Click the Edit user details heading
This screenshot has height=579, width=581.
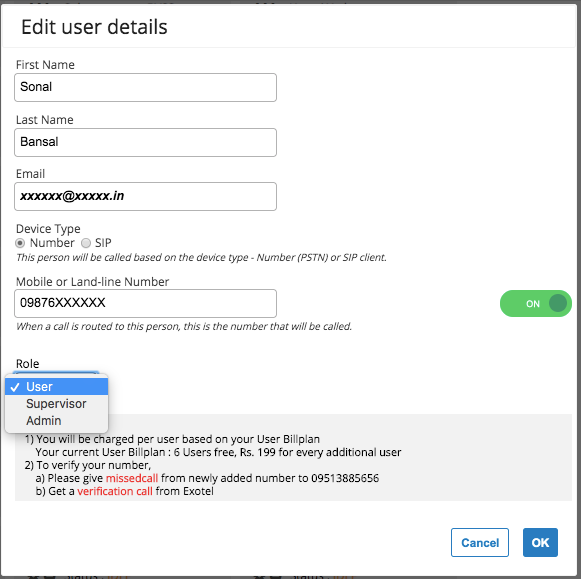(94, 27)
